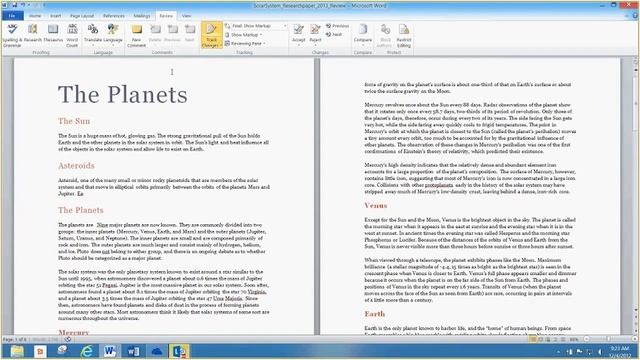This screenshot has height=360, width=640.
Task: Click the Page 1 of 6 status indicator
Action: (x=16, y=340)
